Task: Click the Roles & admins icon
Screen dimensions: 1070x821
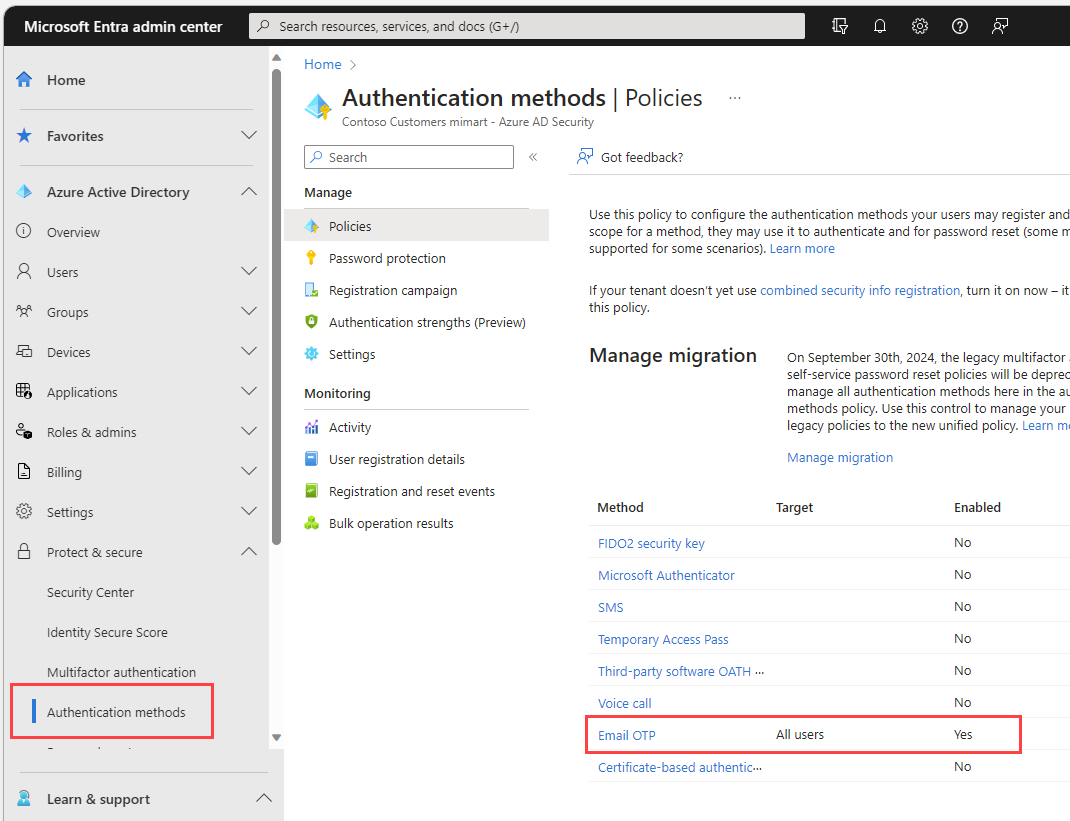Action: coord(24,431)
